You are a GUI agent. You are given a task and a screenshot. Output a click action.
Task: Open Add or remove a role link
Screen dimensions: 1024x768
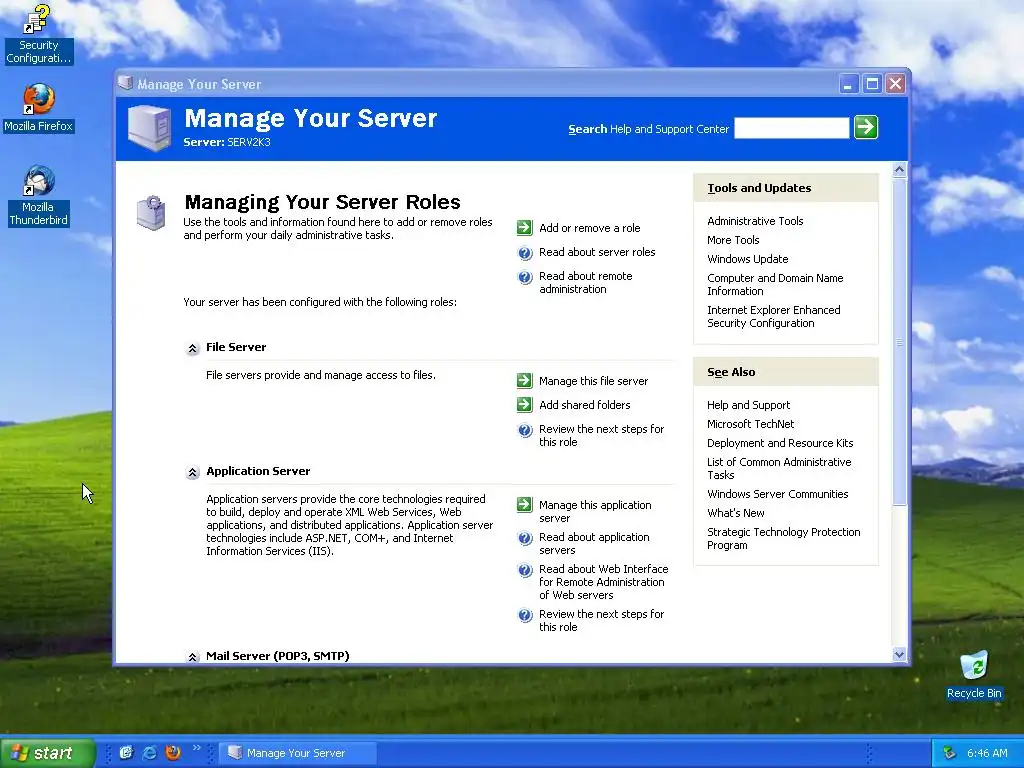(590, 228)
